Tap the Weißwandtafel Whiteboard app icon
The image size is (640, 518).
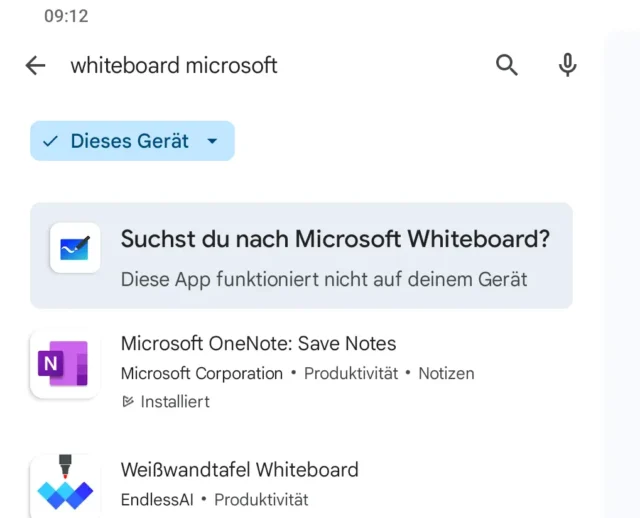(x=64, y=486)
